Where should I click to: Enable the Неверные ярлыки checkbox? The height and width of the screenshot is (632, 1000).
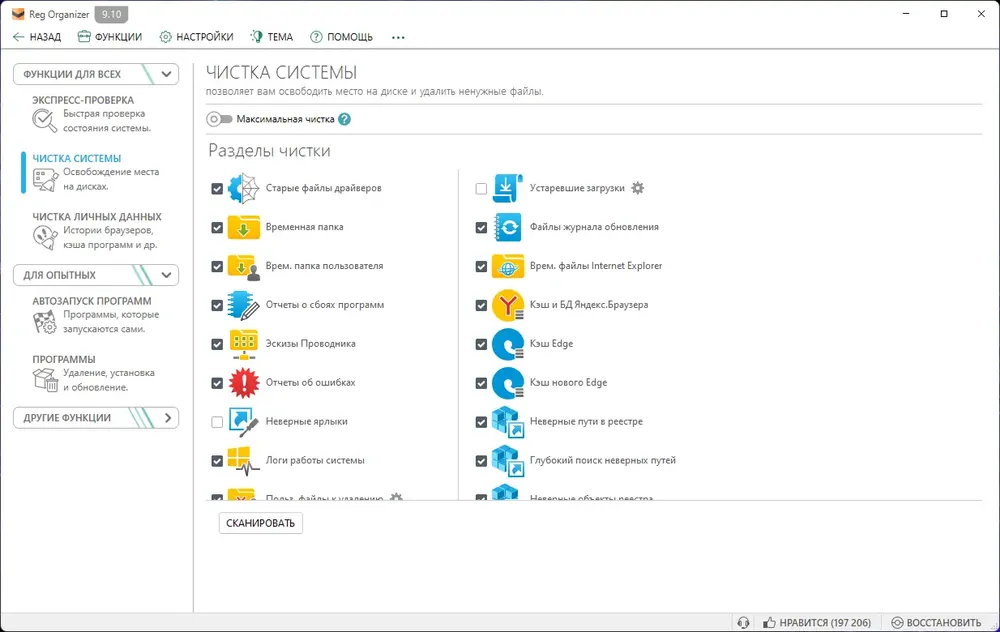[217, 422]
